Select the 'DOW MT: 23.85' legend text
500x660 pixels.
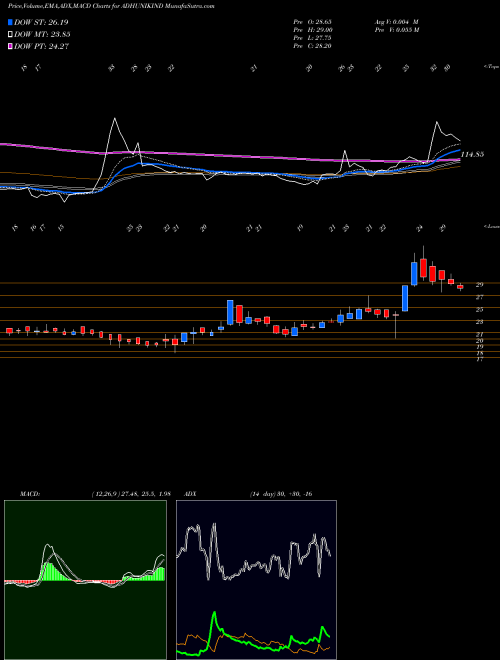click(42, 35)
